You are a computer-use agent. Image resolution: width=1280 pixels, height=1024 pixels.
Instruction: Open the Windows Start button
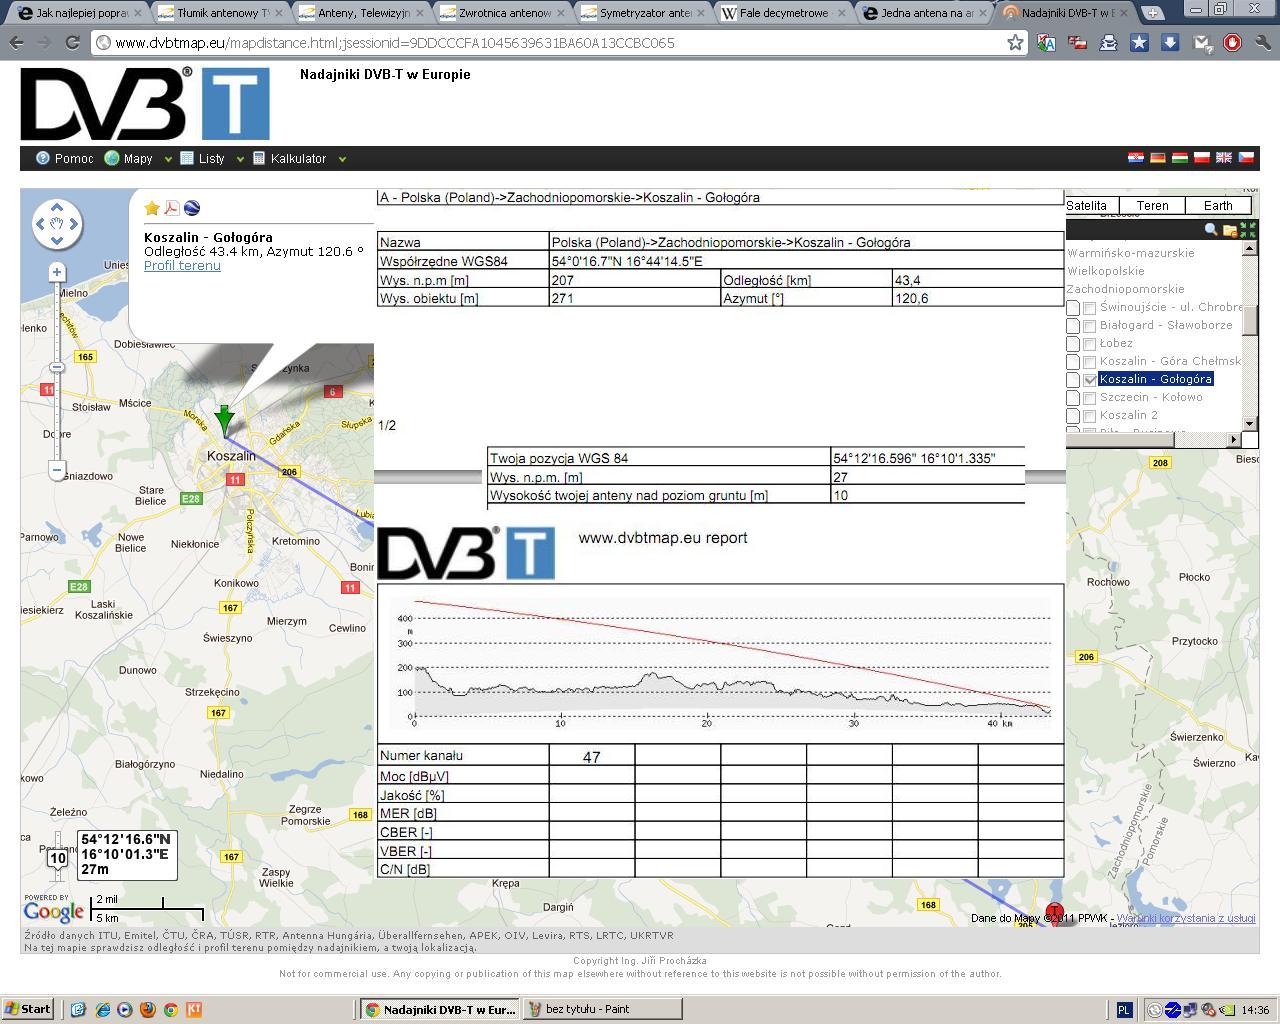(28, 1009)
